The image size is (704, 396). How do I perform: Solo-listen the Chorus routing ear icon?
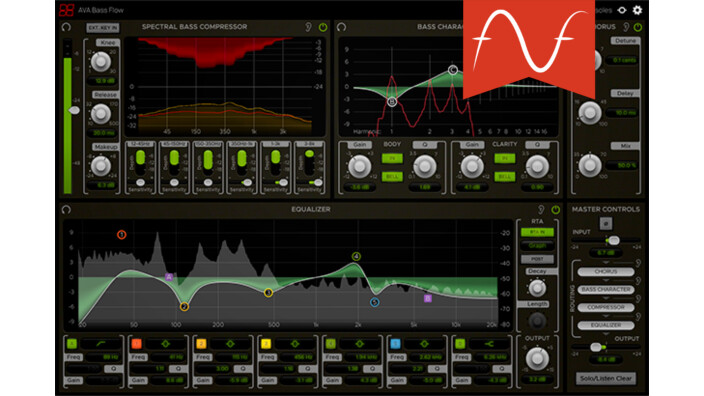tap(638, 264)
